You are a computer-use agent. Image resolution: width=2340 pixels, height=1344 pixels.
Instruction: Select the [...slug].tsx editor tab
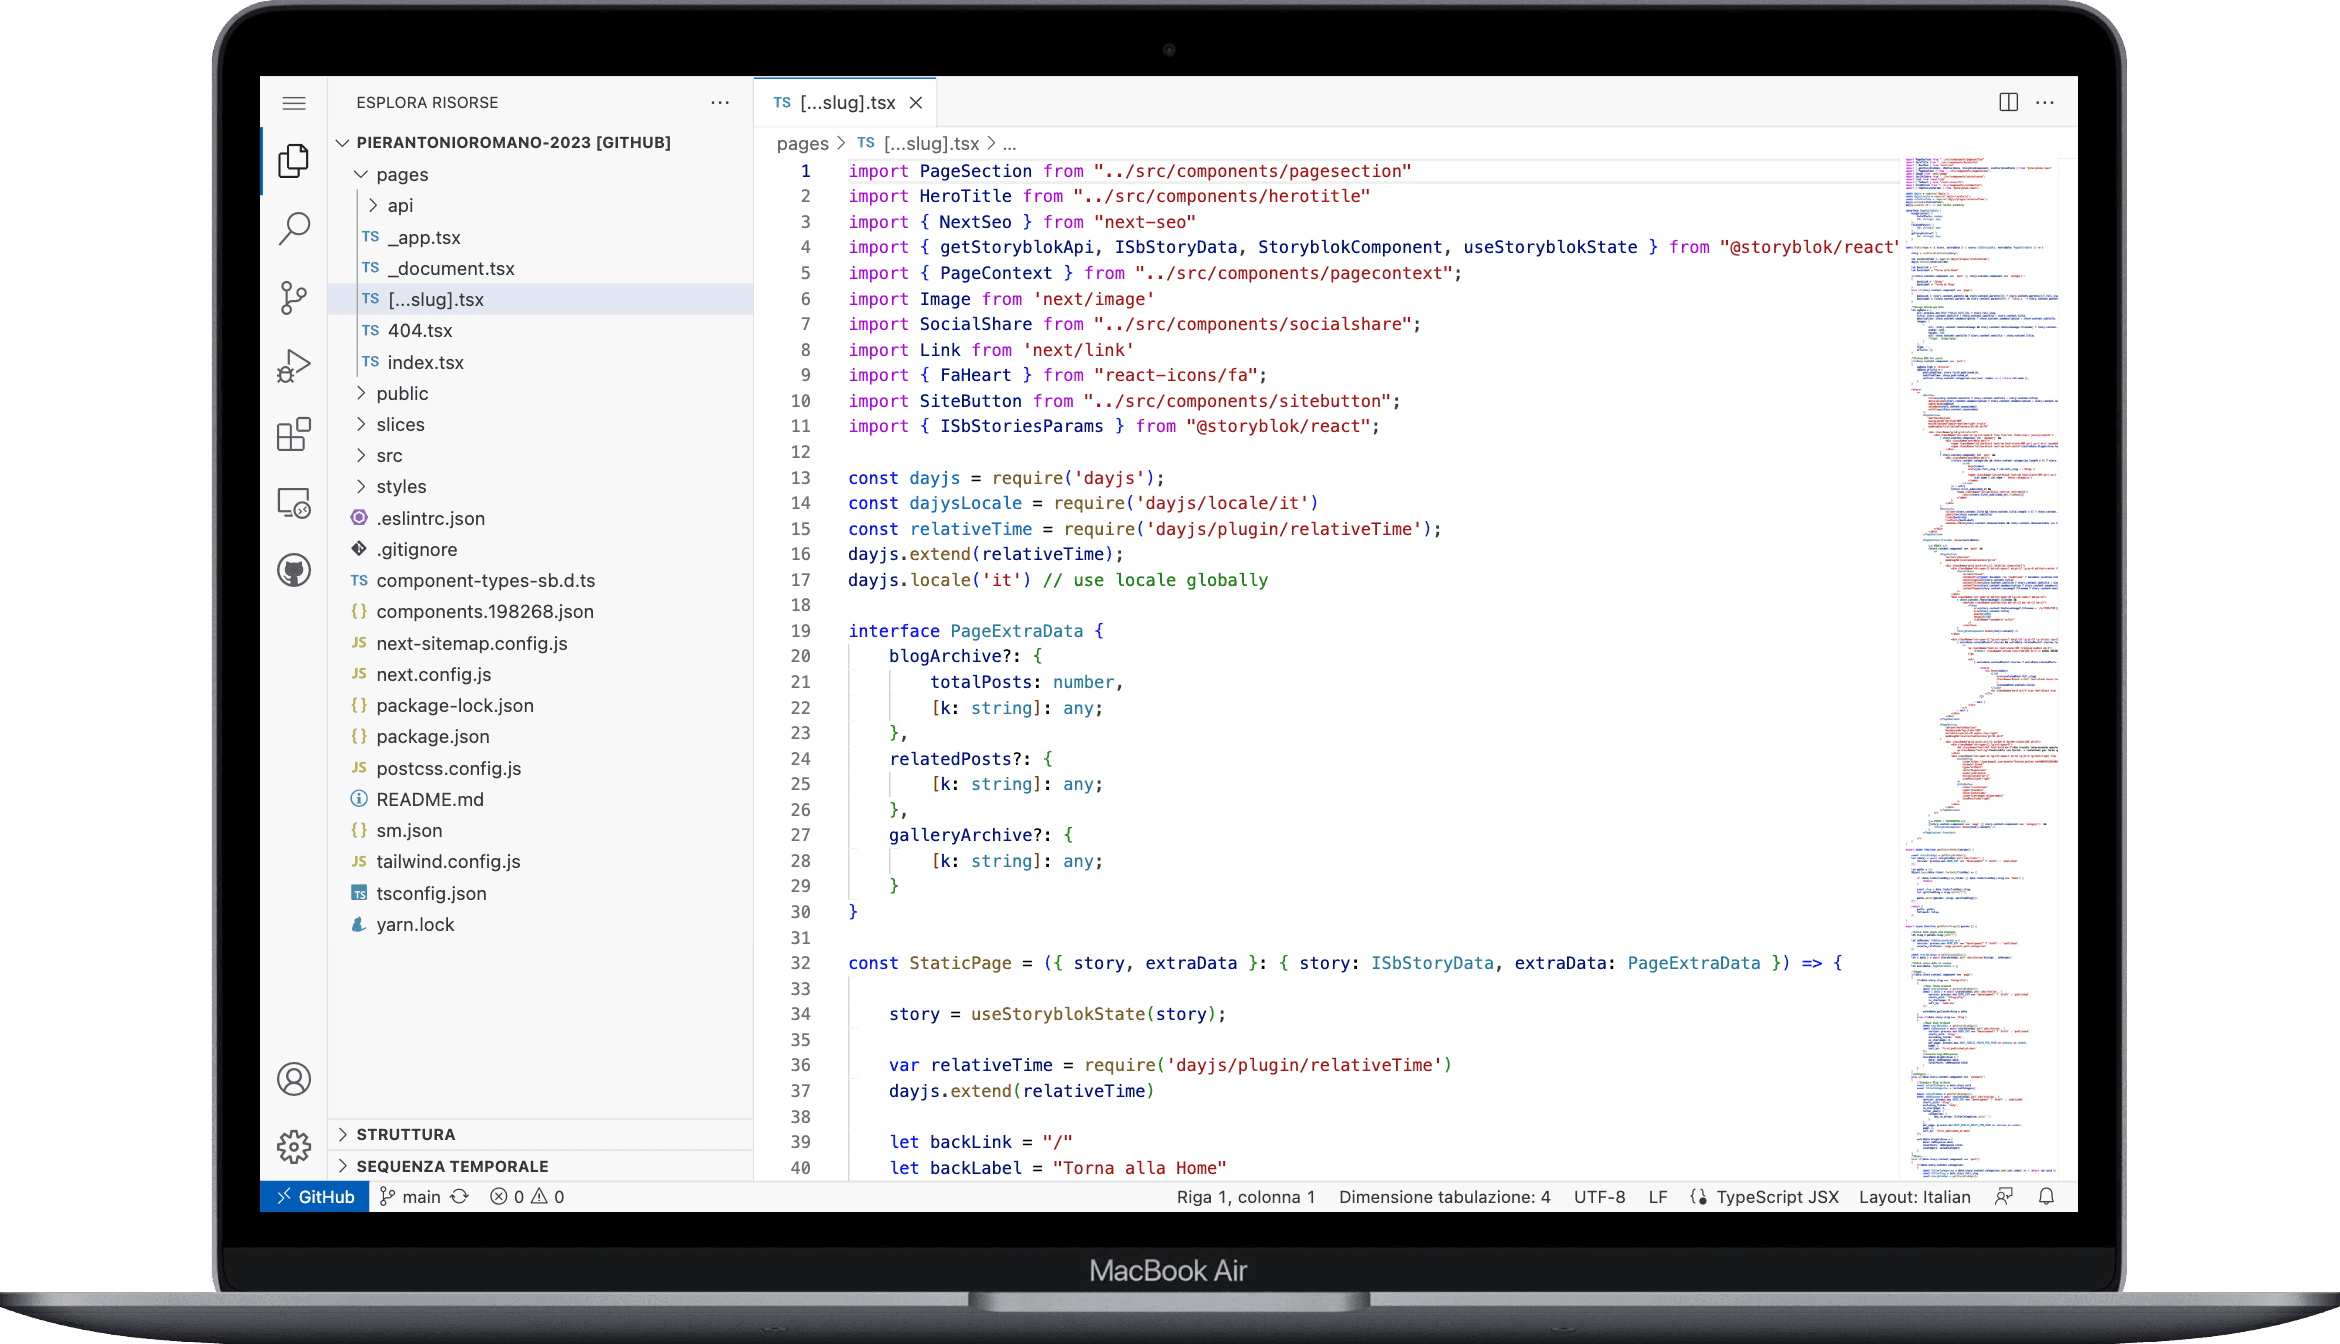846,103
